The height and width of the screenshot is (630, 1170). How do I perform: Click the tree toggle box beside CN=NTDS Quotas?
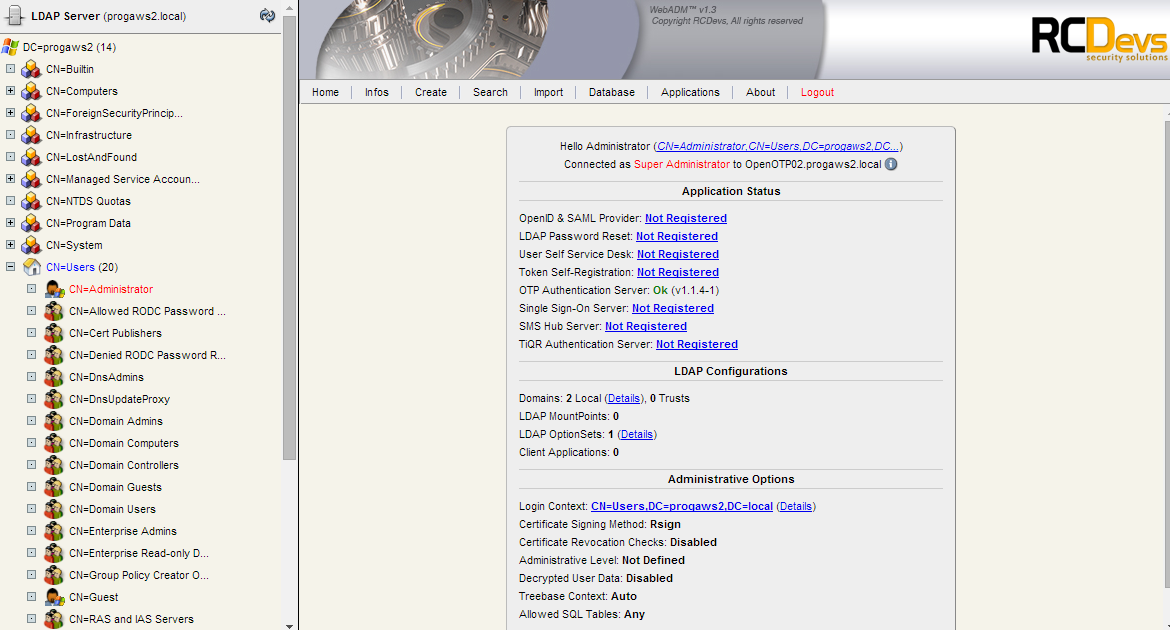coord(10,202)
